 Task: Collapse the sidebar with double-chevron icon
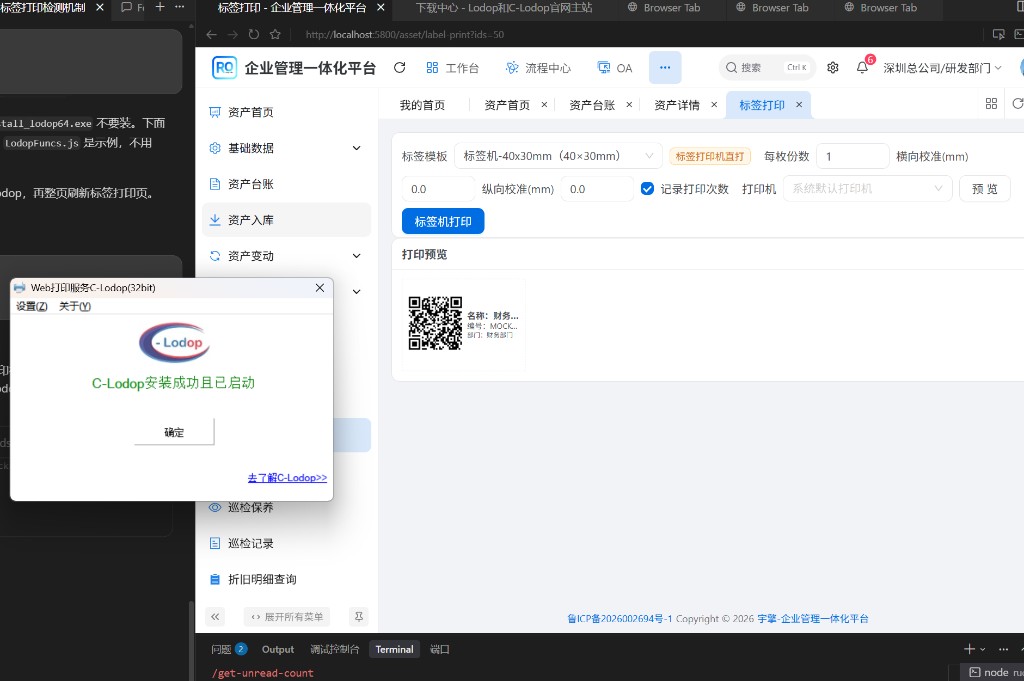[x=215, y=616]
